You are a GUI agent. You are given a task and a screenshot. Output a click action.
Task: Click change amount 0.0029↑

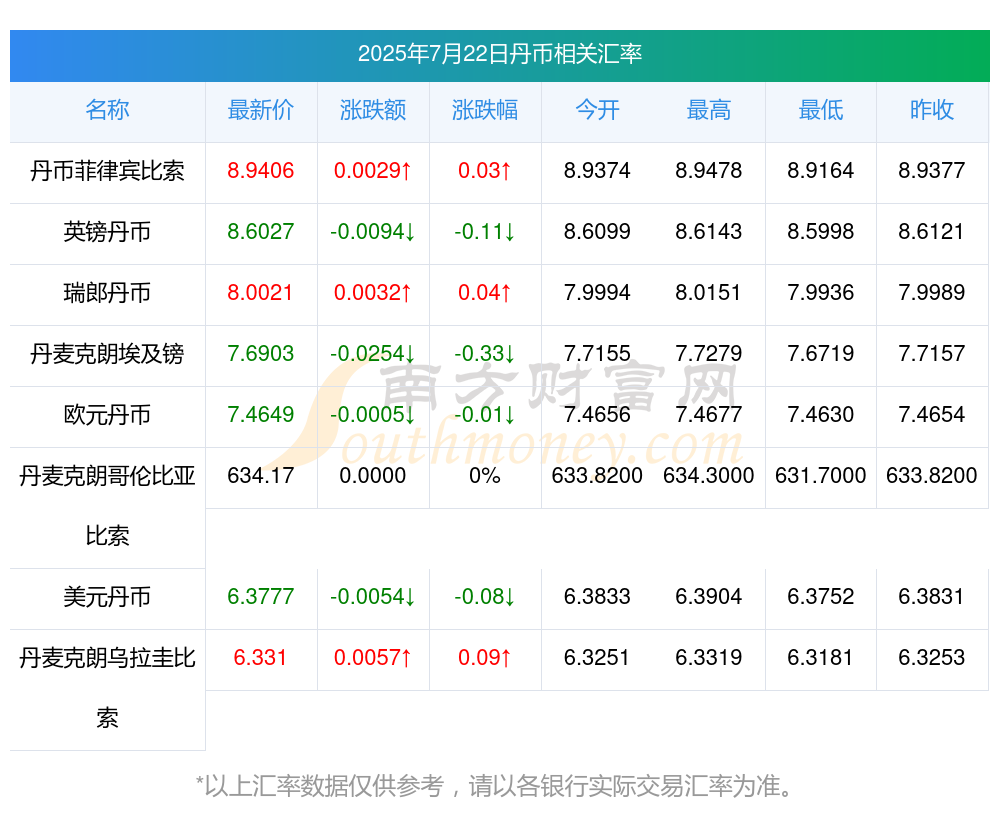372,170
